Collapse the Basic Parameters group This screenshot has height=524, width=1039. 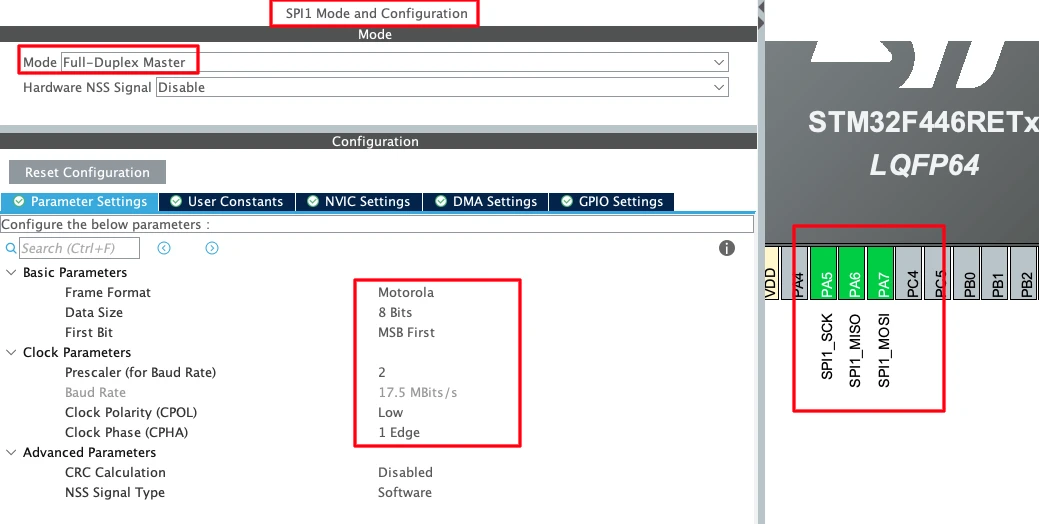coord(11,272)
